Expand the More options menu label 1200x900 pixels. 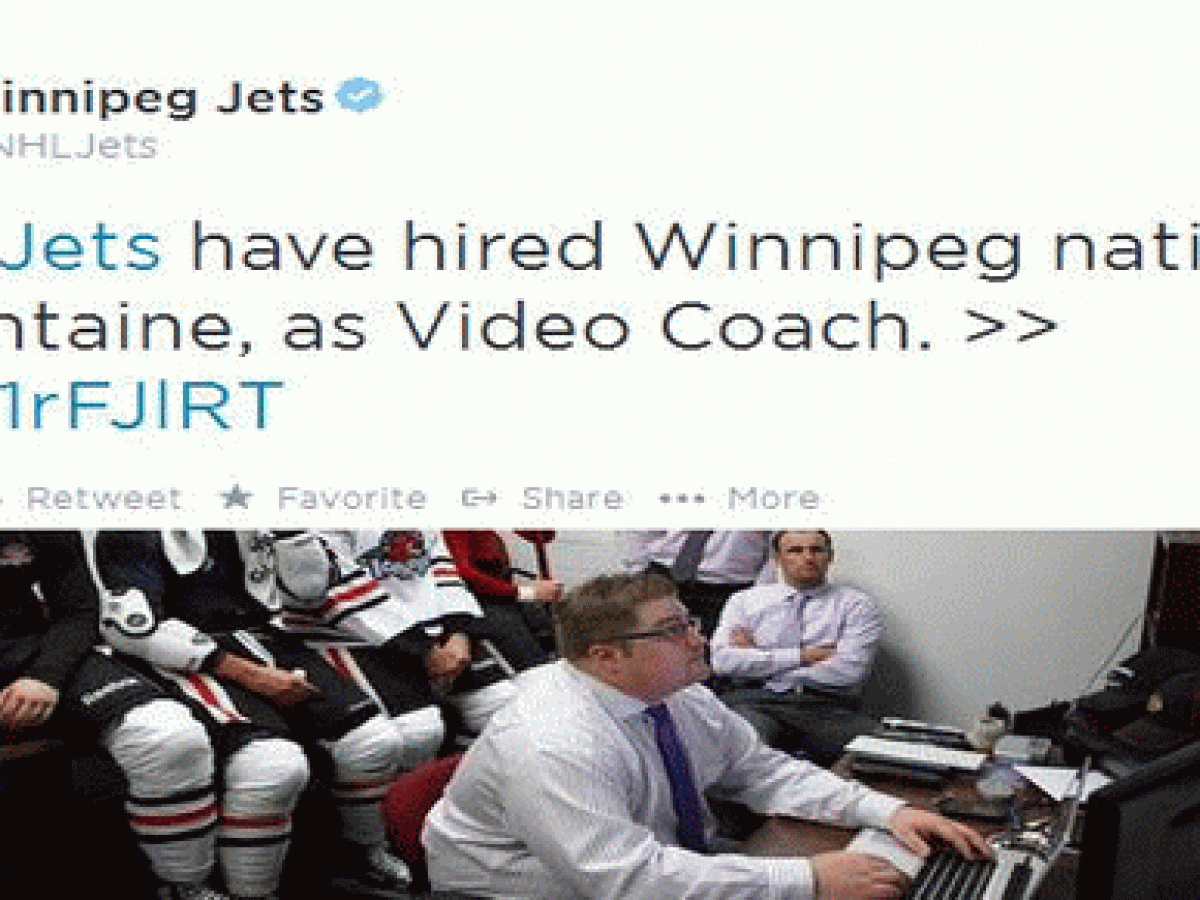click(x=774, y=497)
